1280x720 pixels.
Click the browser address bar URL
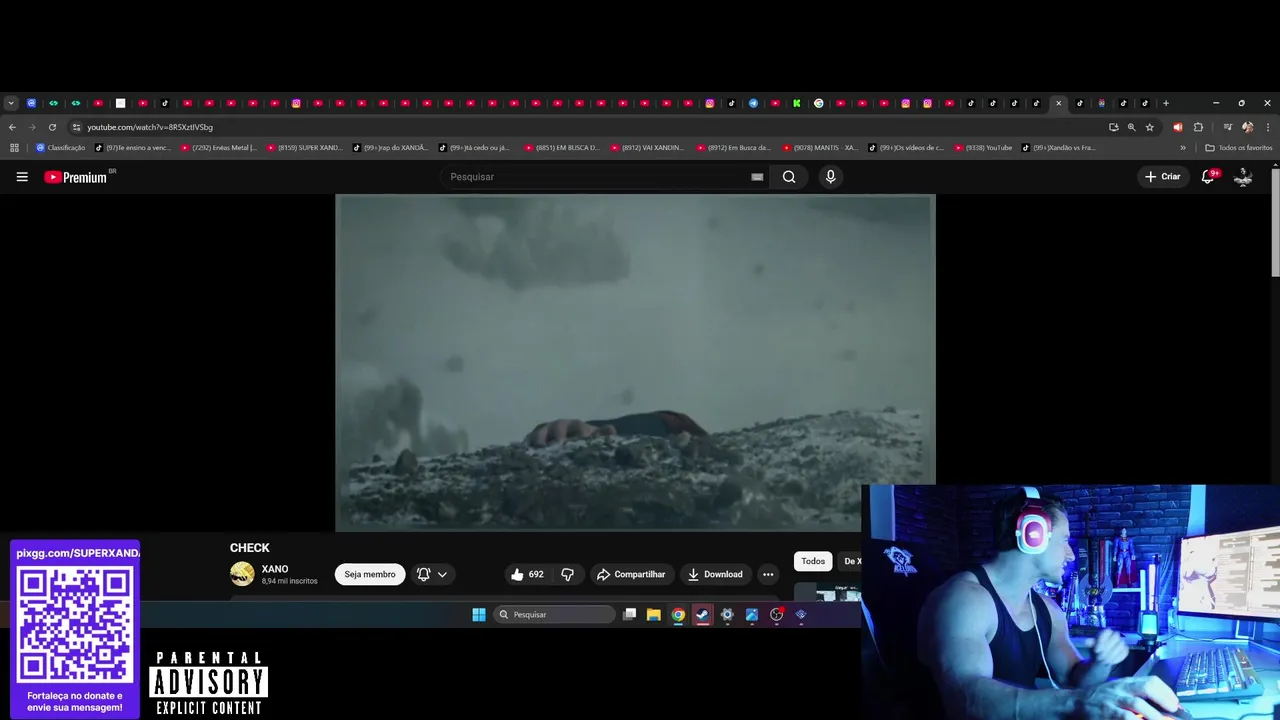[x=150, y=127]
